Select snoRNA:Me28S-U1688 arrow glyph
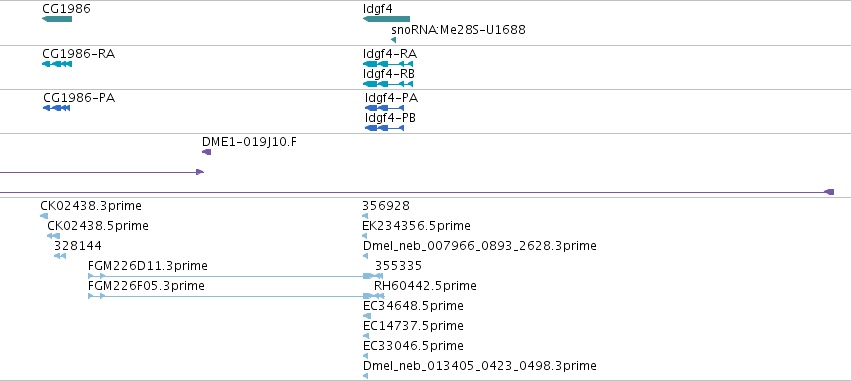The width and height of the screenshot is (851, 381). (393, 40)
